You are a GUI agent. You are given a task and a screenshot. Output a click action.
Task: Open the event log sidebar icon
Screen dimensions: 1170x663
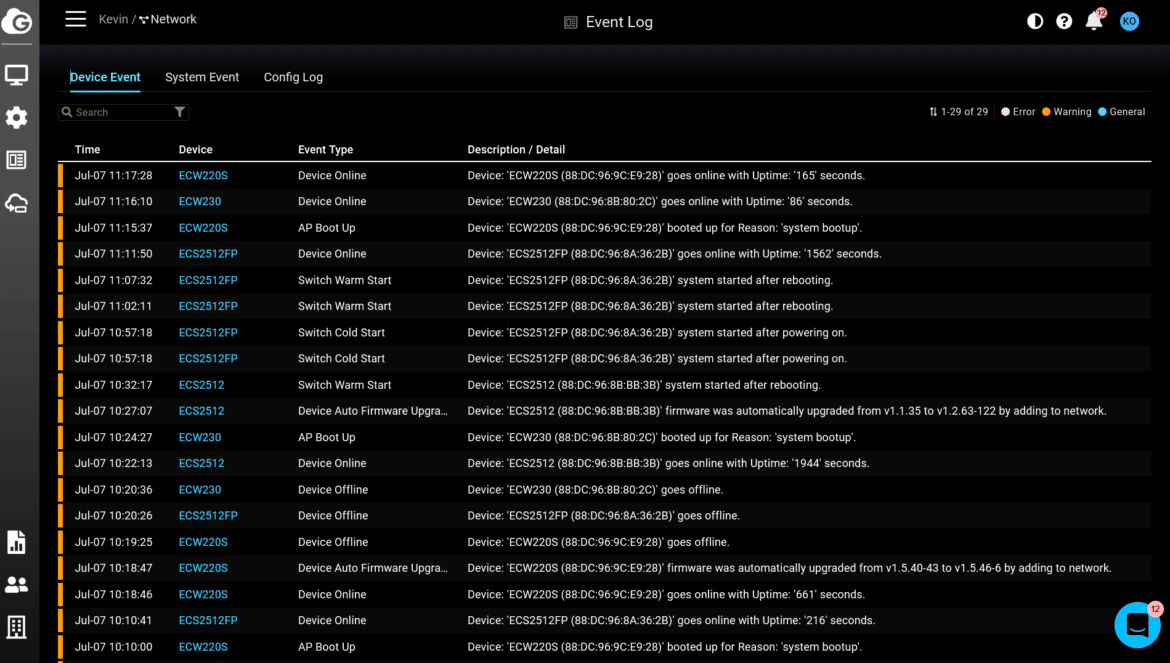(x=16, y=160)
